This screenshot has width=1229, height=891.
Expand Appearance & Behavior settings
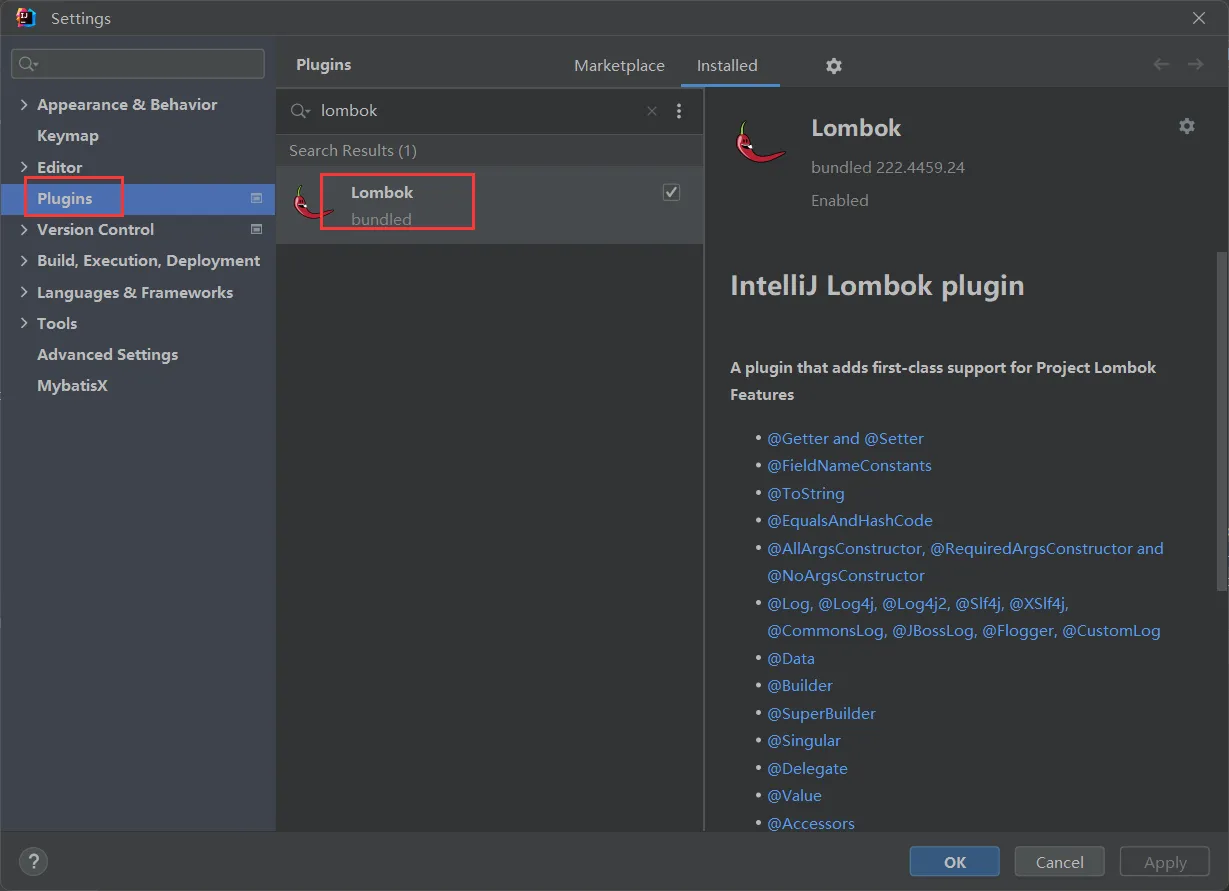tap(24, 105)
